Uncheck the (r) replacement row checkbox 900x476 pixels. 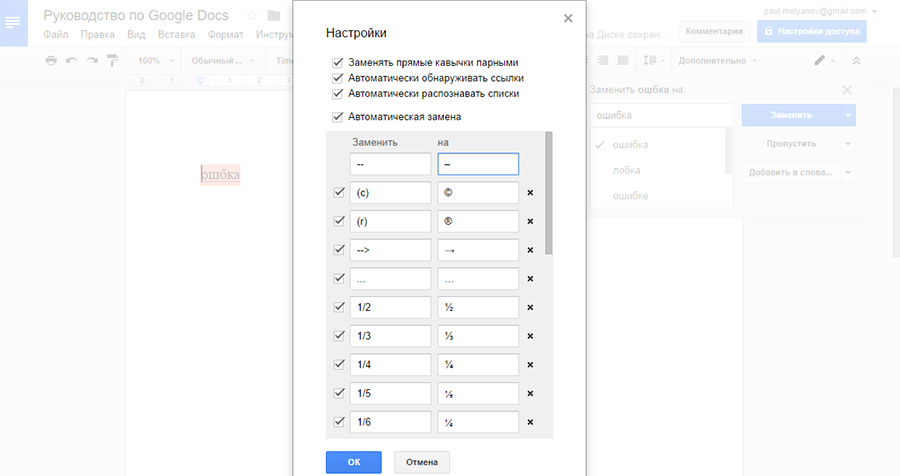pos(339,221)
